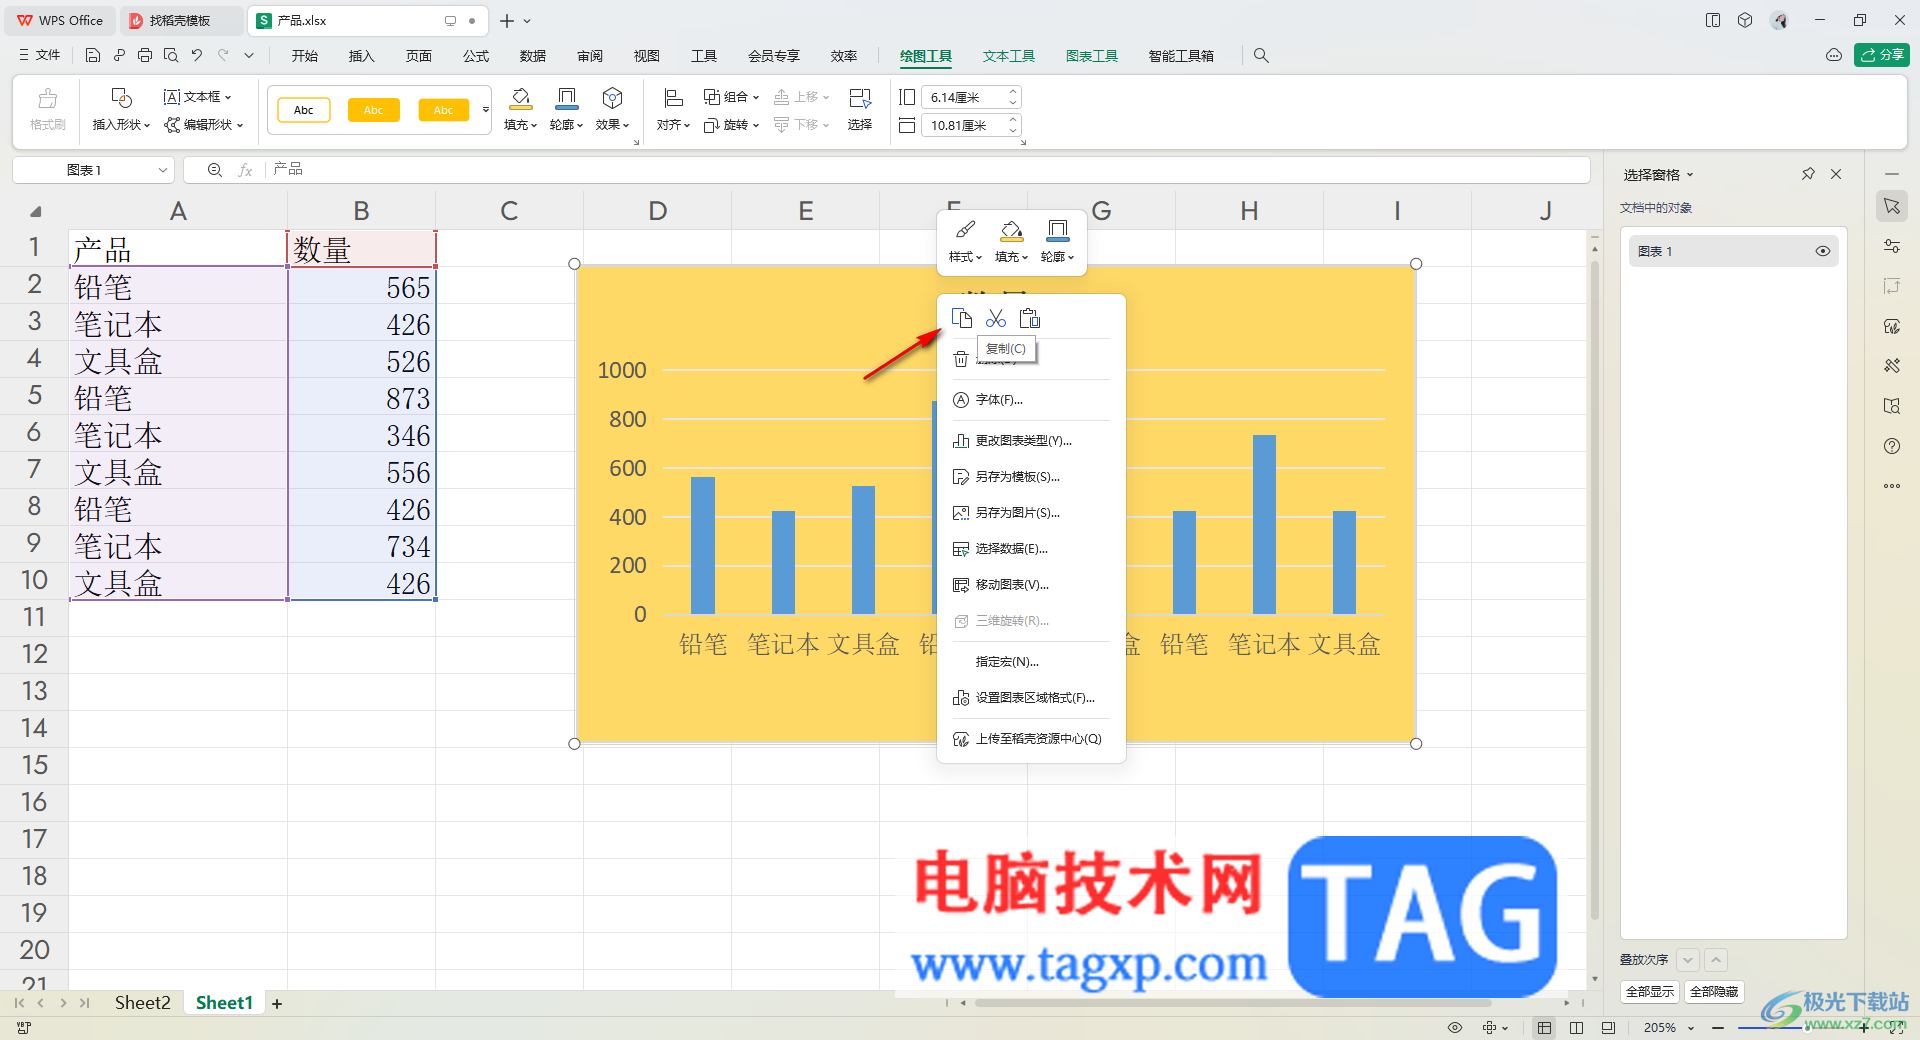Switch to page break preview in status bar
Screen dimensions: 1920x1040
(1577, 1028)
